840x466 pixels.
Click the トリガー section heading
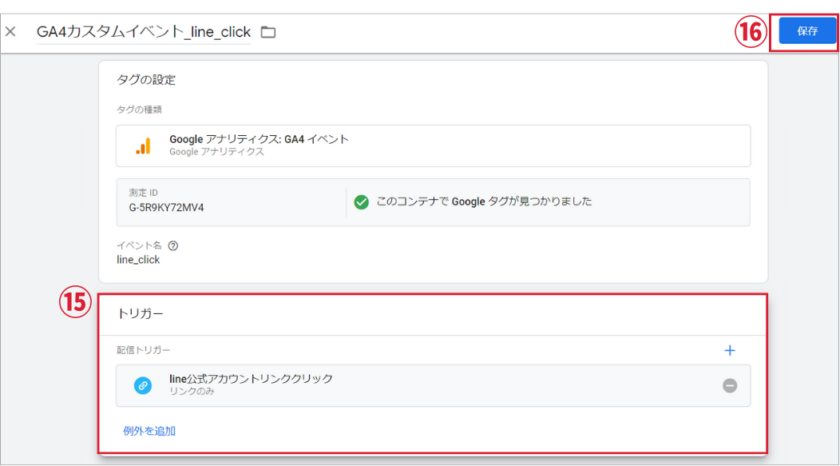(140, 313)
